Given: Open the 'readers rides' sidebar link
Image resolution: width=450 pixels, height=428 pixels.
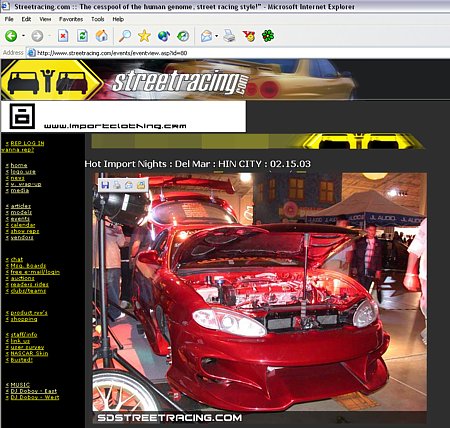Looking at the screenshot, I should tap(29, 284).
